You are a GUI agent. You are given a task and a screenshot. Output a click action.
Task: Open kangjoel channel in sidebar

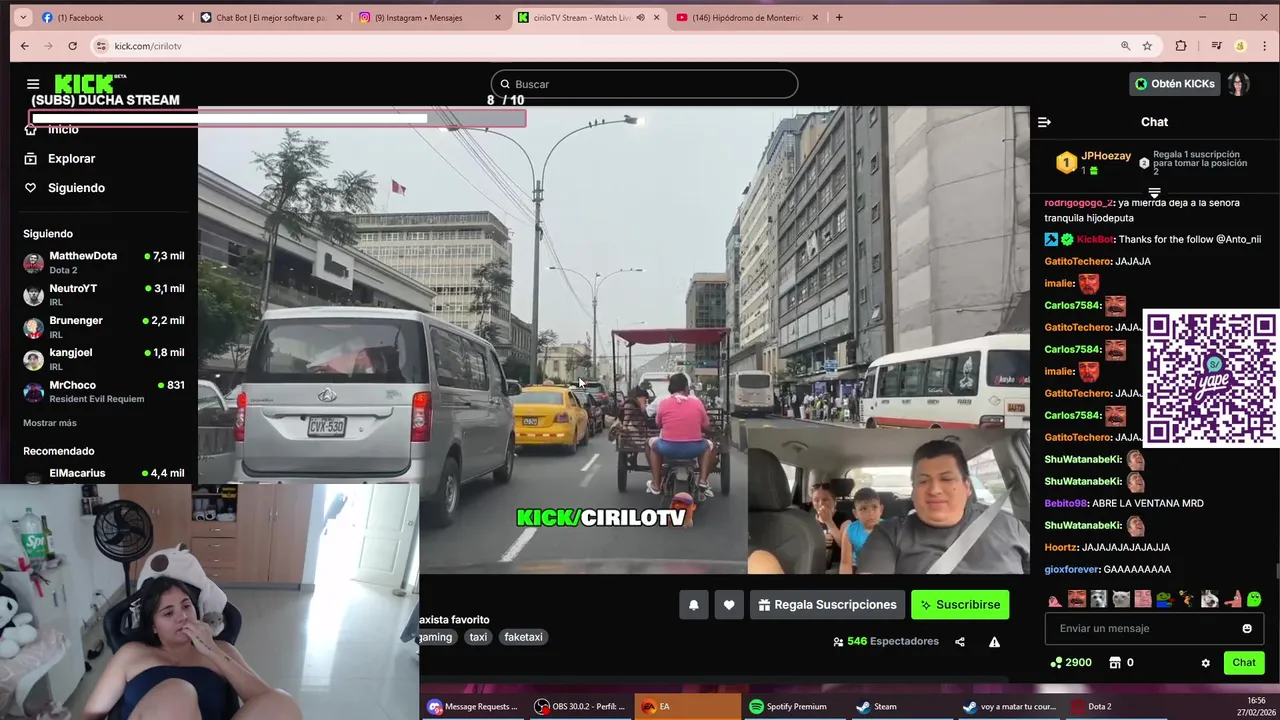point(104,358)
